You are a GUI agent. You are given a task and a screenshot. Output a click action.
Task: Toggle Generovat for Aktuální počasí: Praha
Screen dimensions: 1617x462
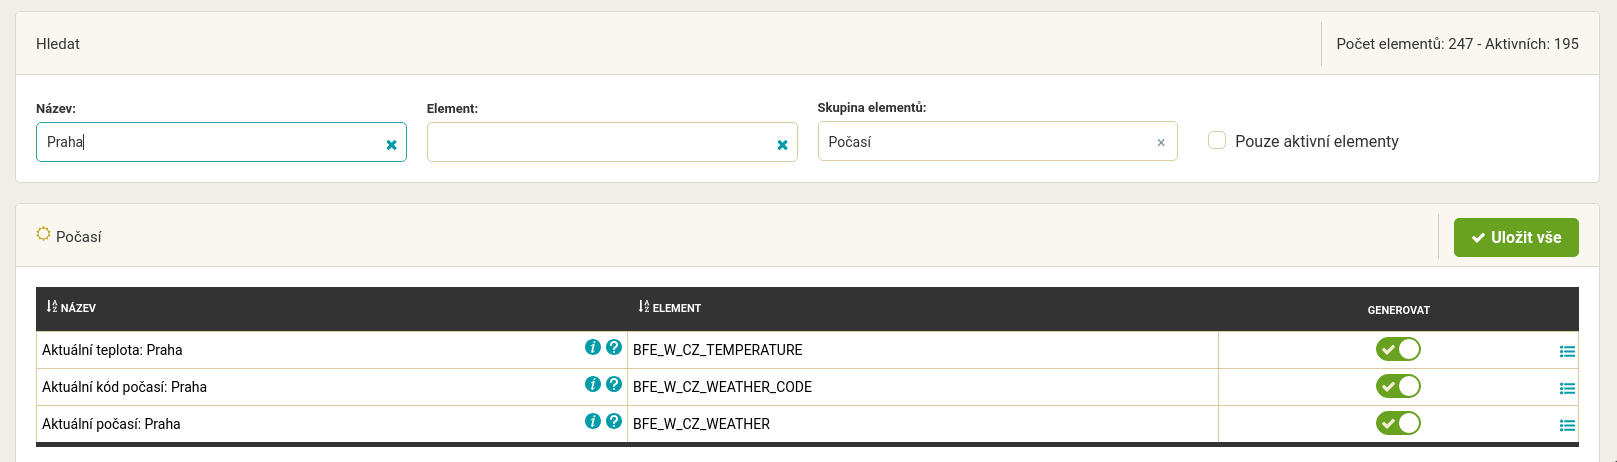click(x=1398, y=423)
